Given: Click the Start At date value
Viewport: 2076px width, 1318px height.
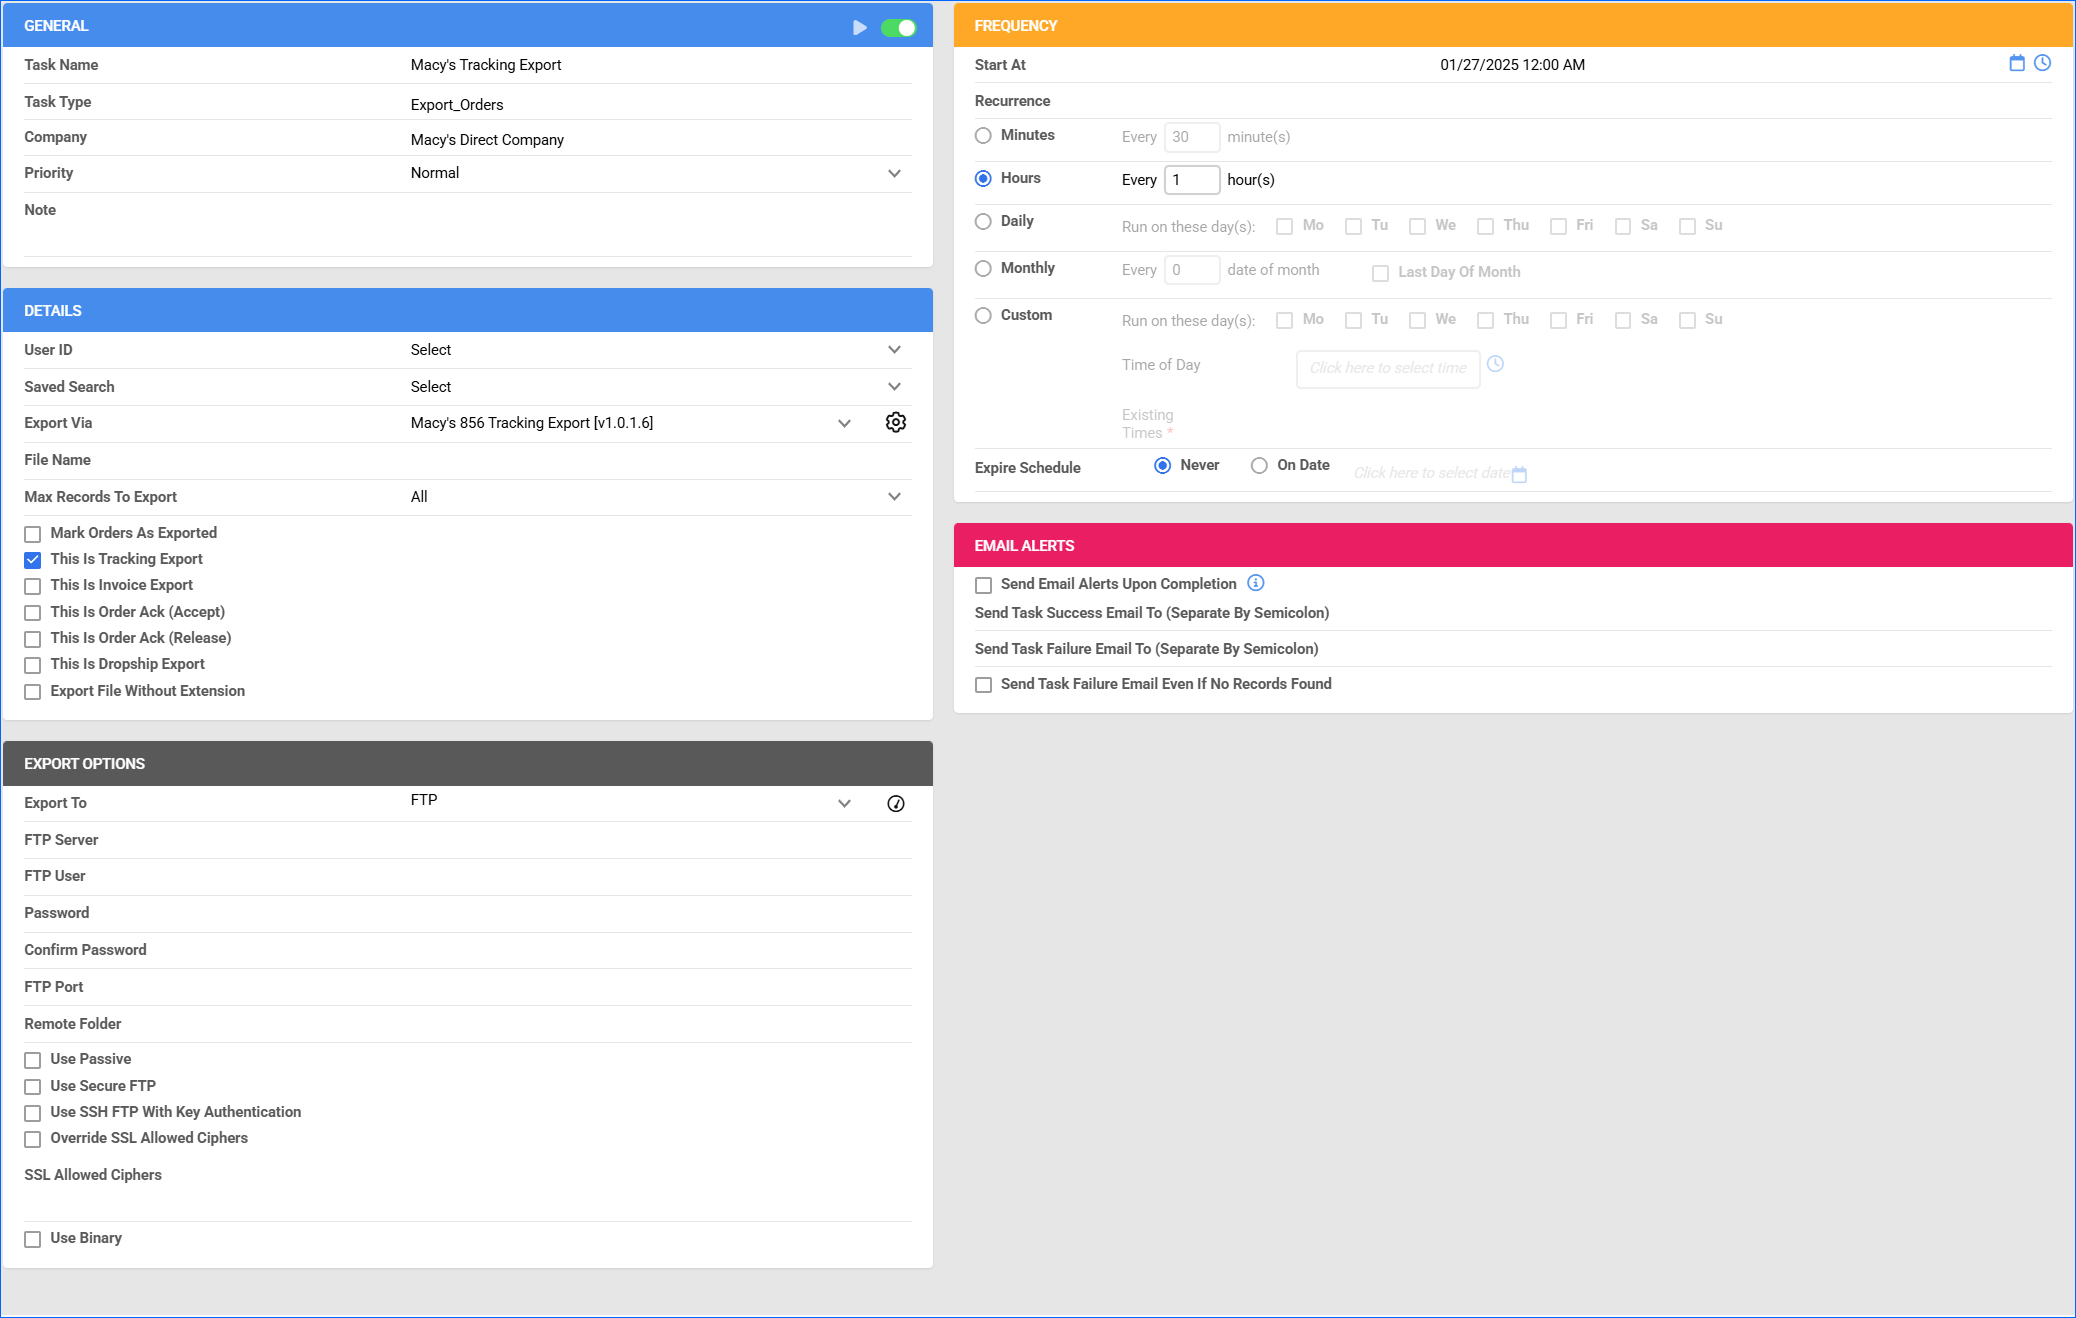Looking at the screenshot, I should click(x=1512, y=65).
